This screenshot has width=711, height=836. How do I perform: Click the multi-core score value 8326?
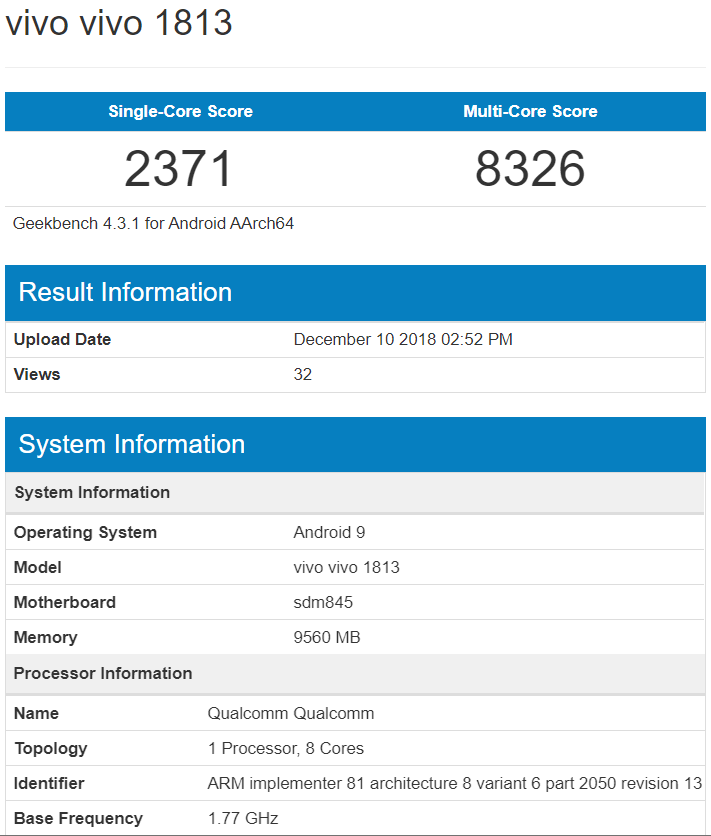530,169
